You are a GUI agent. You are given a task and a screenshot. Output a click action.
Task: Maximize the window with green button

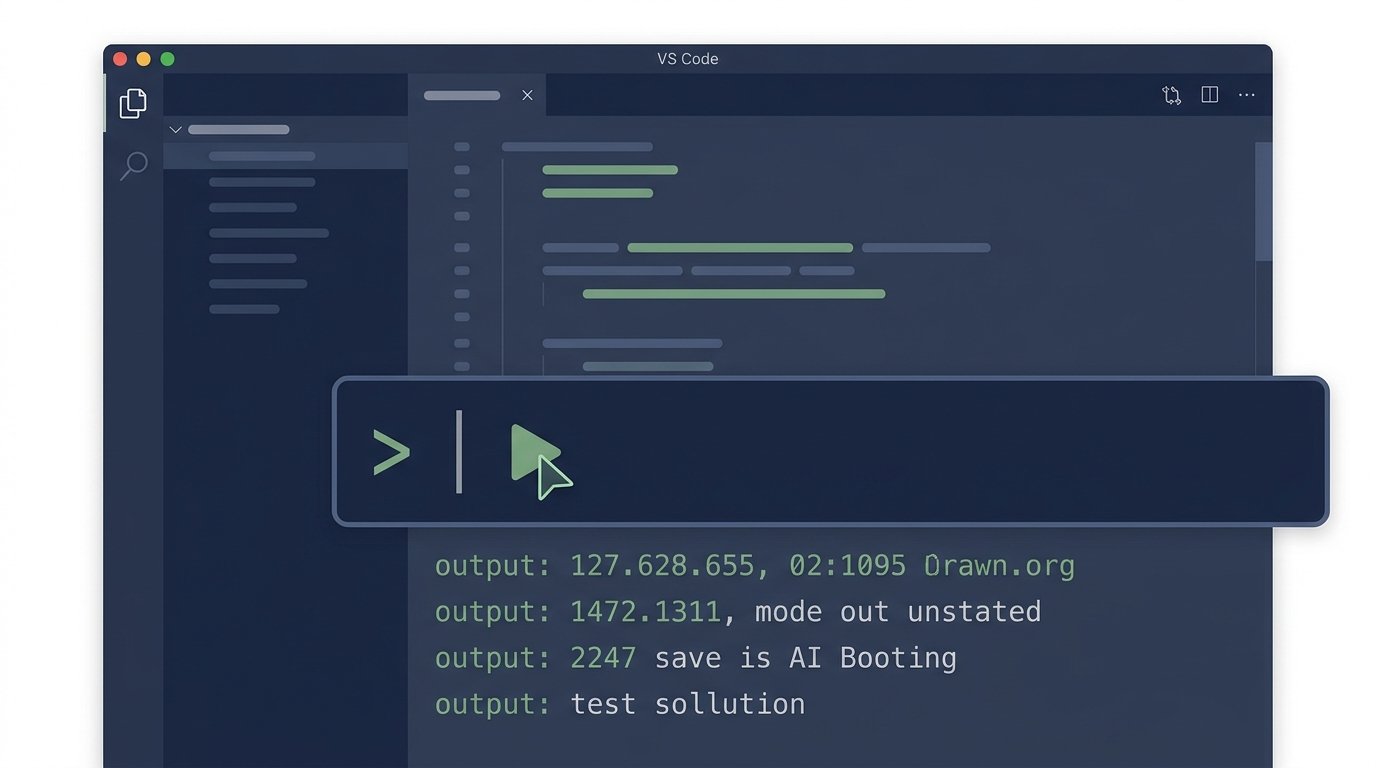[168, 59]
